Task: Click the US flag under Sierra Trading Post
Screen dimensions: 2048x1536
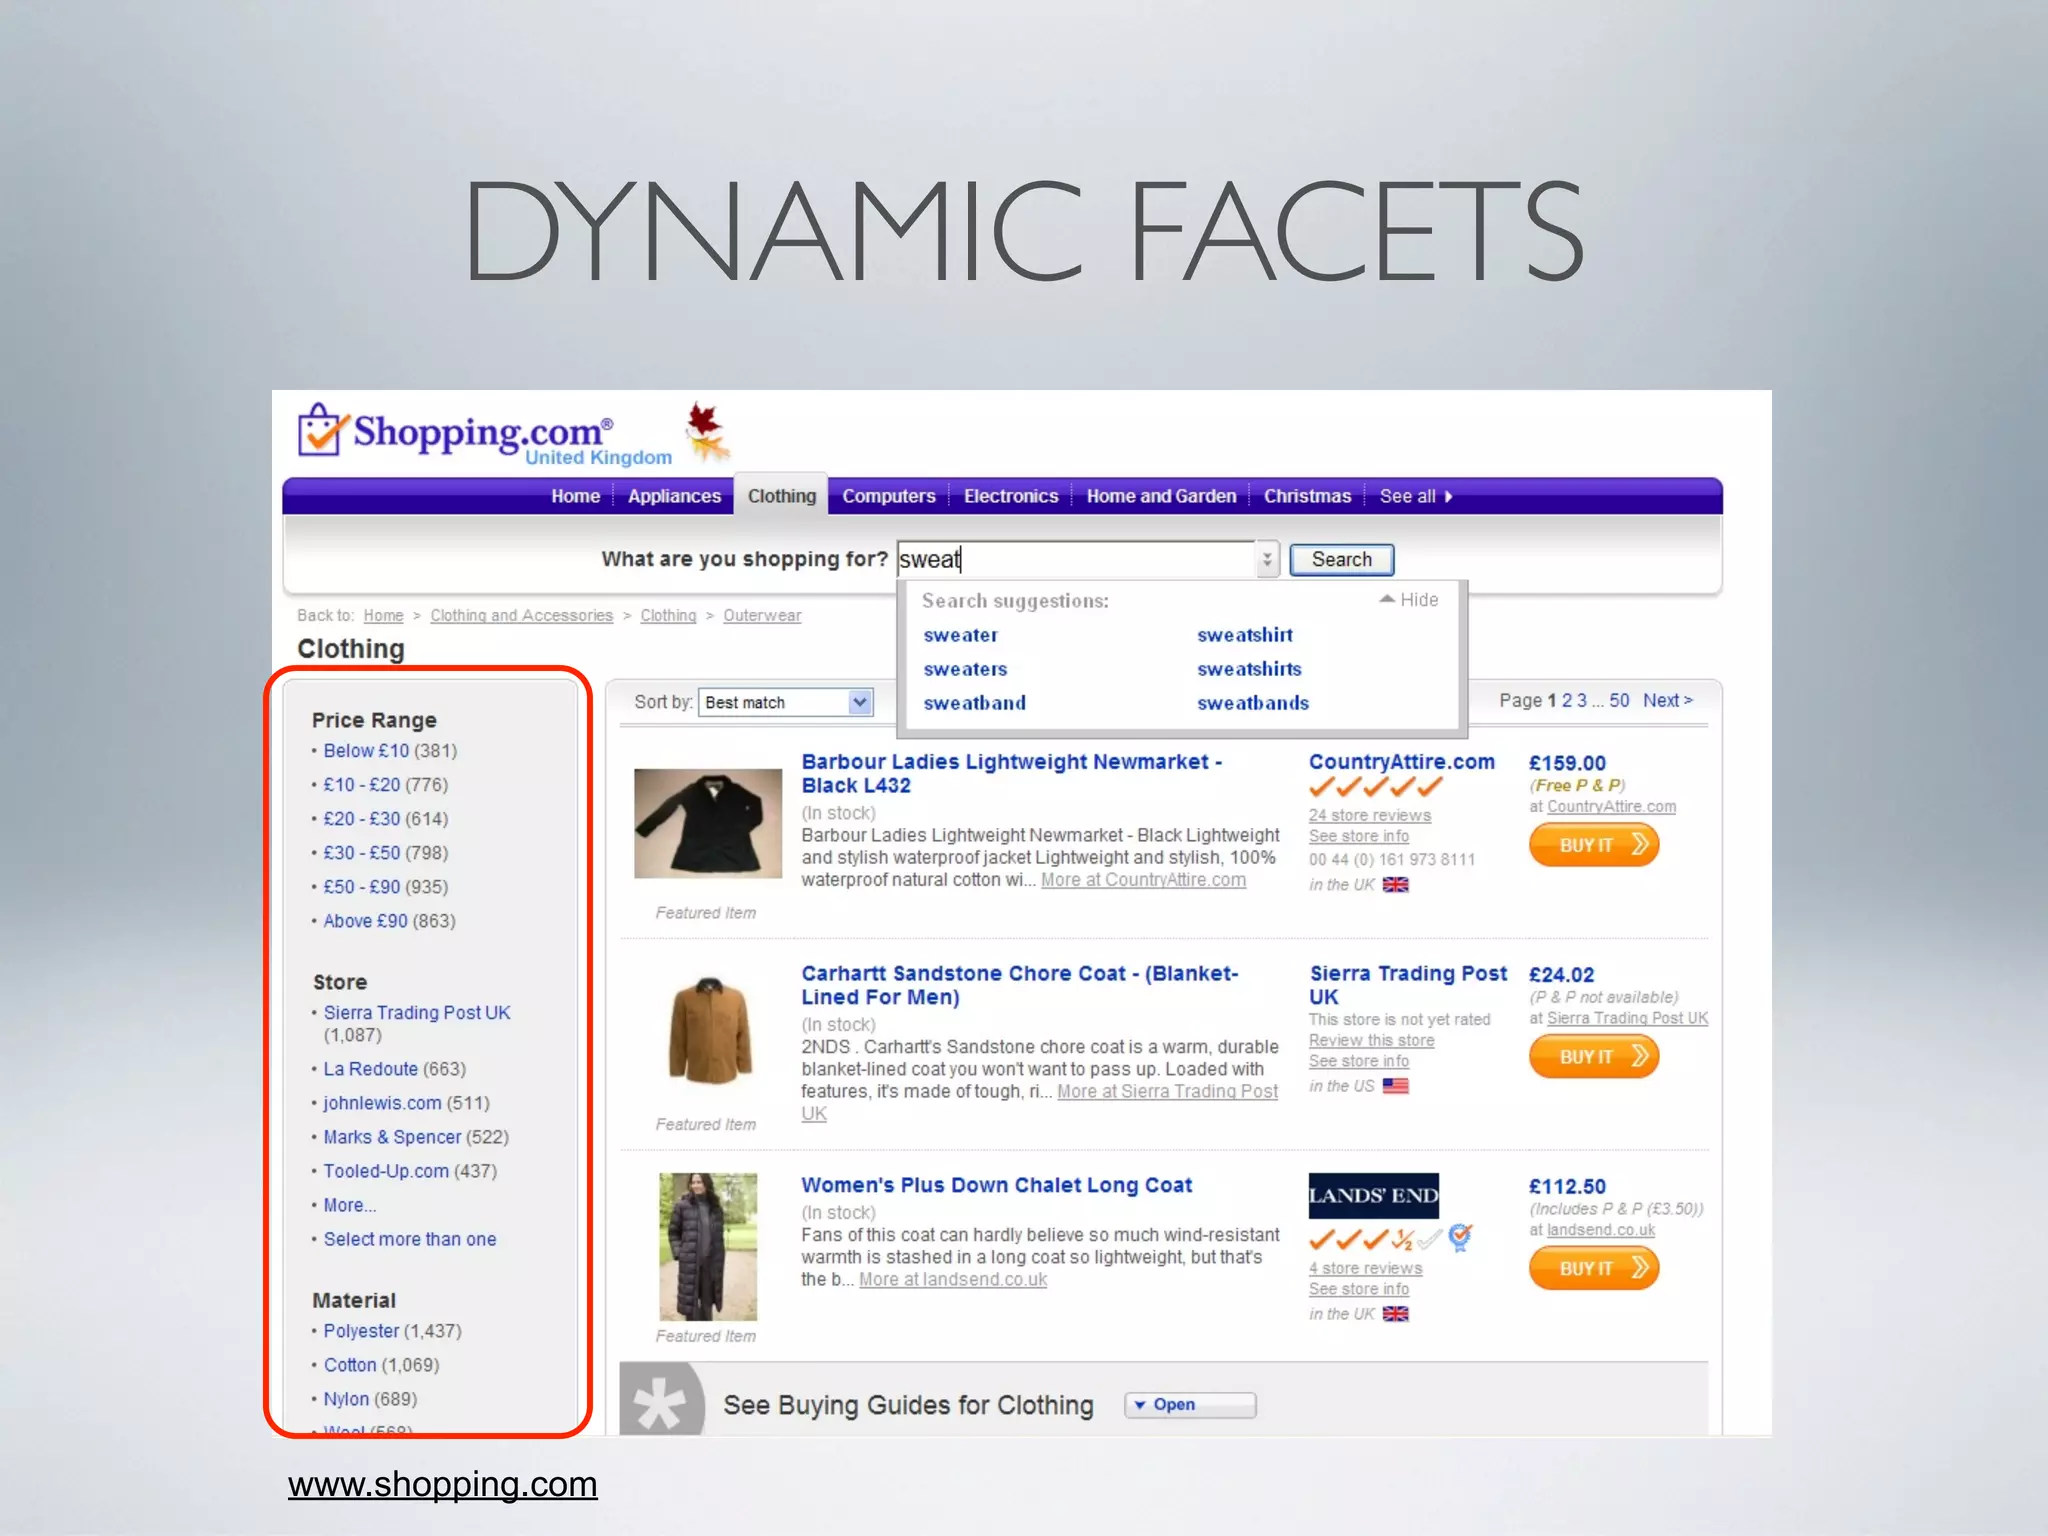Action: 1395,1086
